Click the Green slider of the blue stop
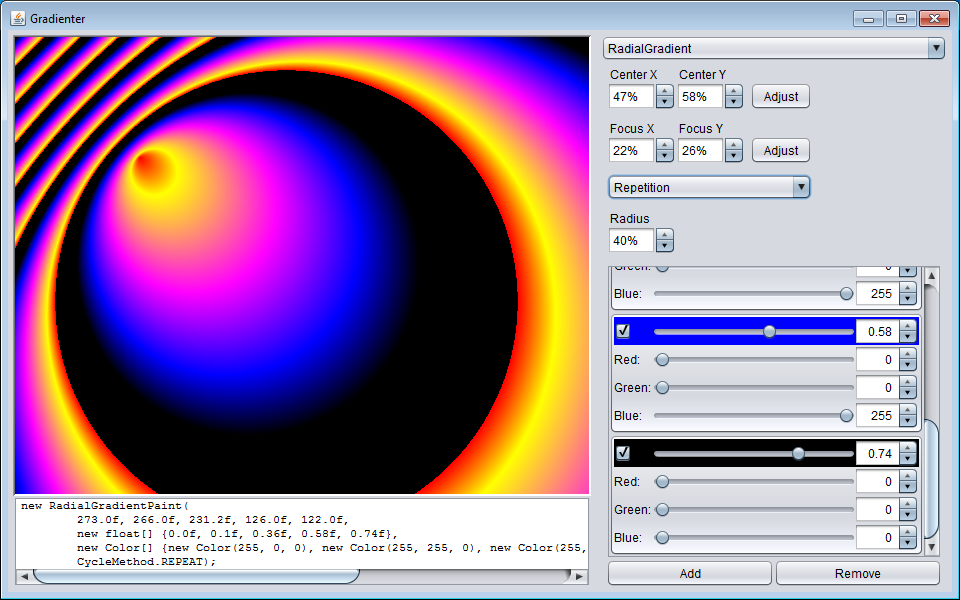The image size is (960, 600). pos(754,388)
